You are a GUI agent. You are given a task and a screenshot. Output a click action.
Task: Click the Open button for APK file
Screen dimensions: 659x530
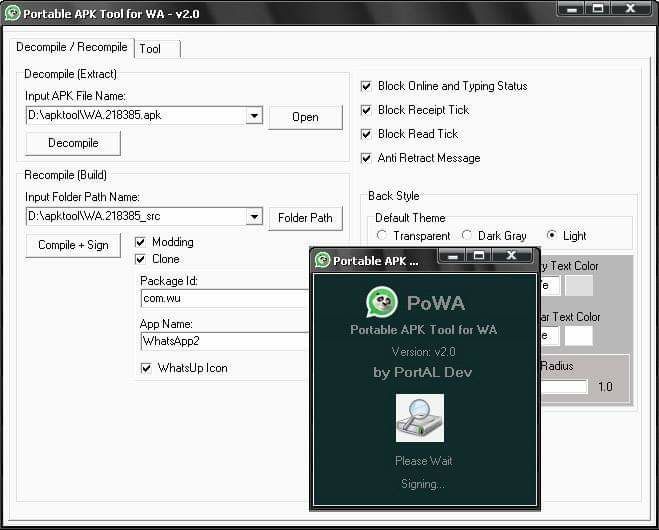point(306,117)
